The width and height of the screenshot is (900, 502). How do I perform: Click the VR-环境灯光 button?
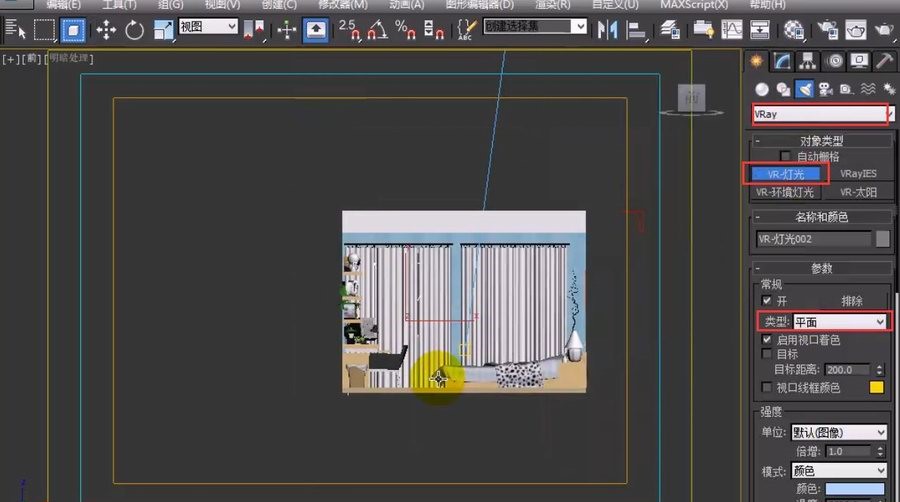tap(785, 192)
